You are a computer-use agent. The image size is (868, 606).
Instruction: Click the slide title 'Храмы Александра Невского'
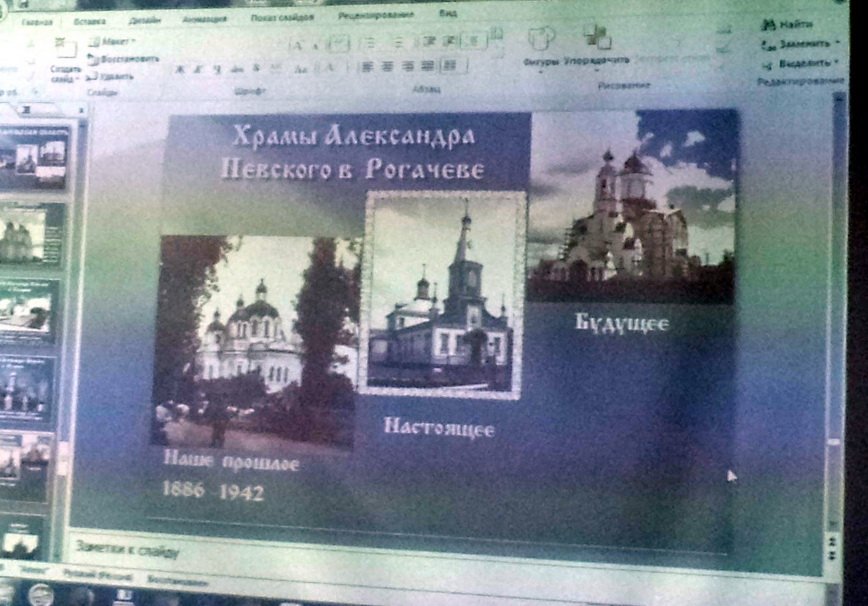[x=352, y=151]
